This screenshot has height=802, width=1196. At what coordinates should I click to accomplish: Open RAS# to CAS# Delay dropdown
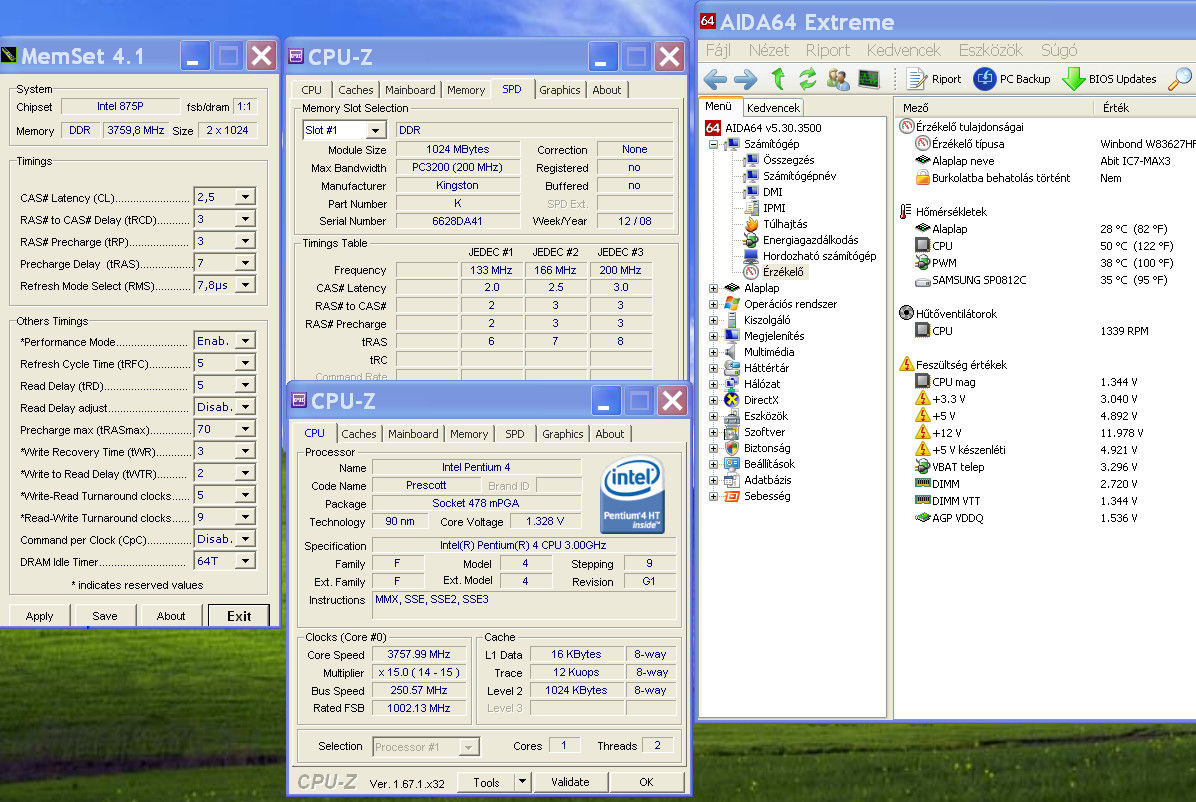click(x=245, y=219)
